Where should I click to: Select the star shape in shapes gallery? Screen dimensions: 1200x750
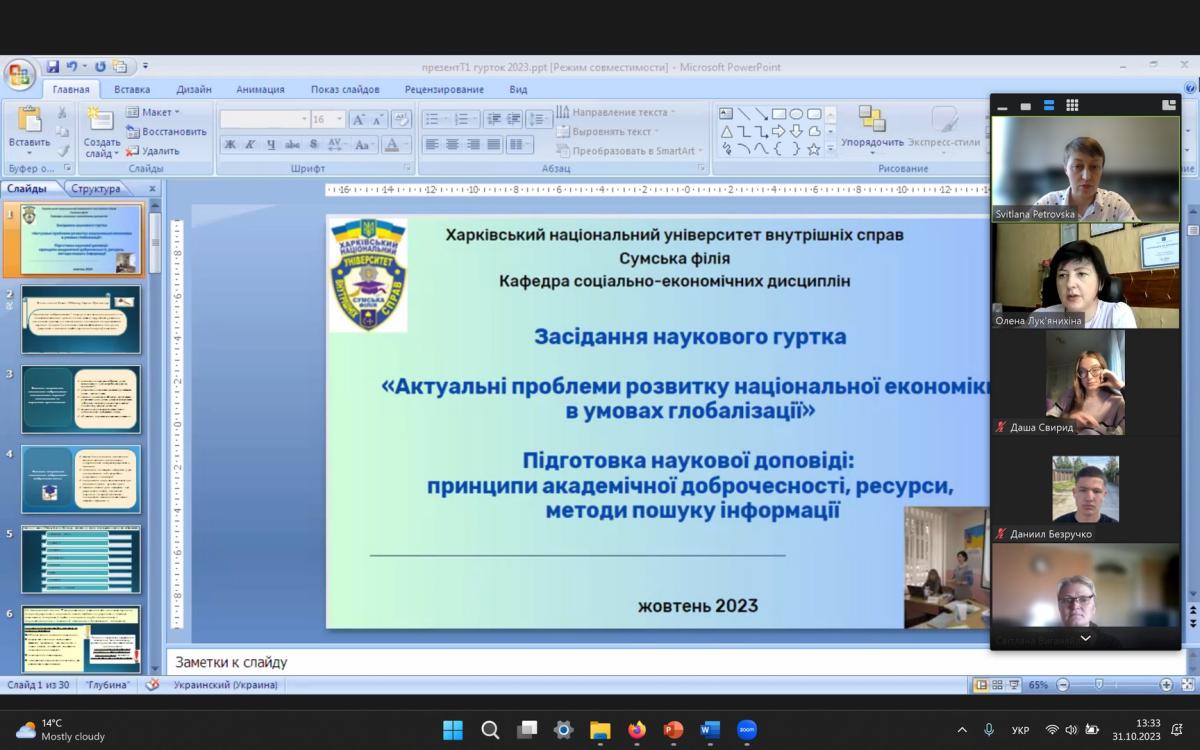click(x=814, y=149)
